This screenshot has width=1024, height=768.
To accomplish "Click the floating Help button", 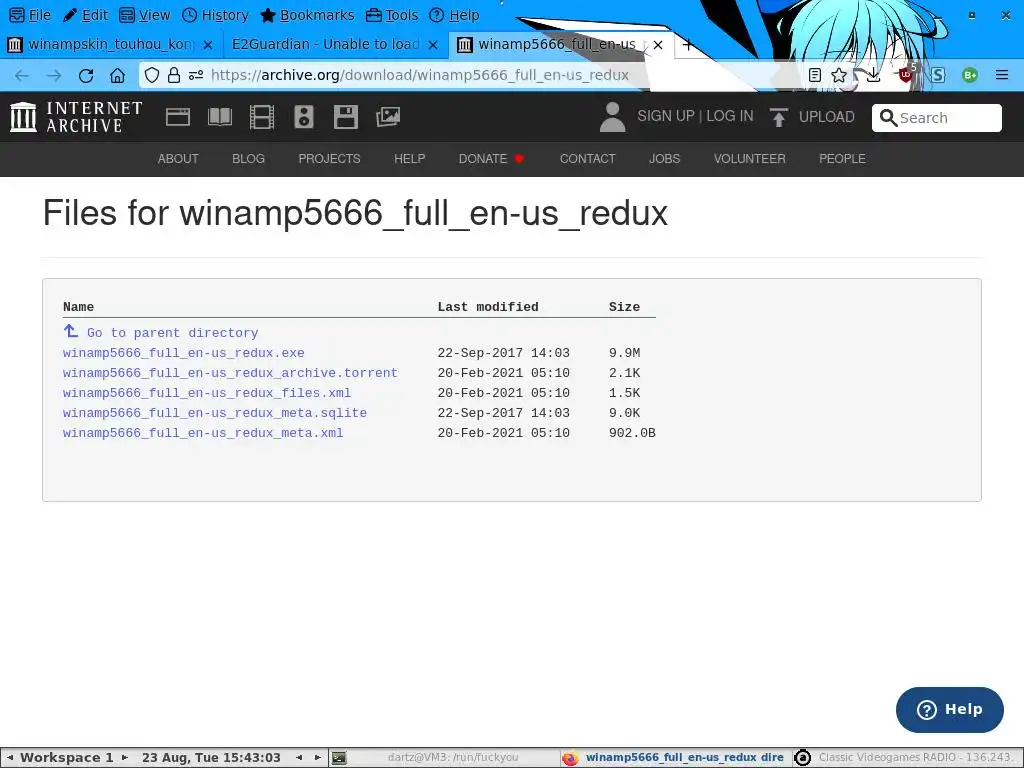I will (x=949, y=710).
